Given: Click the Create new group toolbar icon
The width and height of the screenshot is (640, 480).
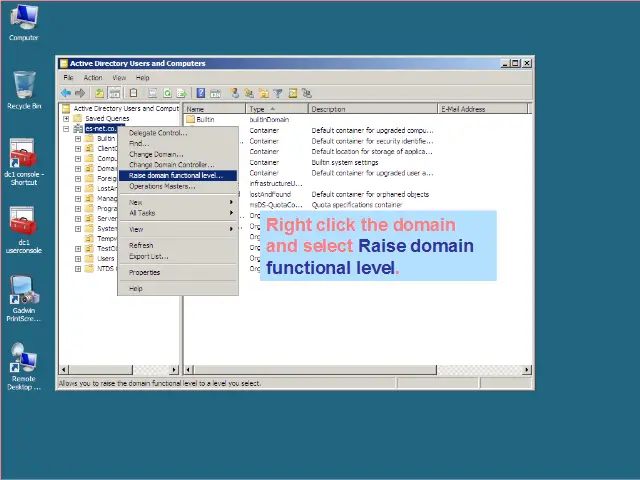Looking at the screenshot, I should pos(249,93).
